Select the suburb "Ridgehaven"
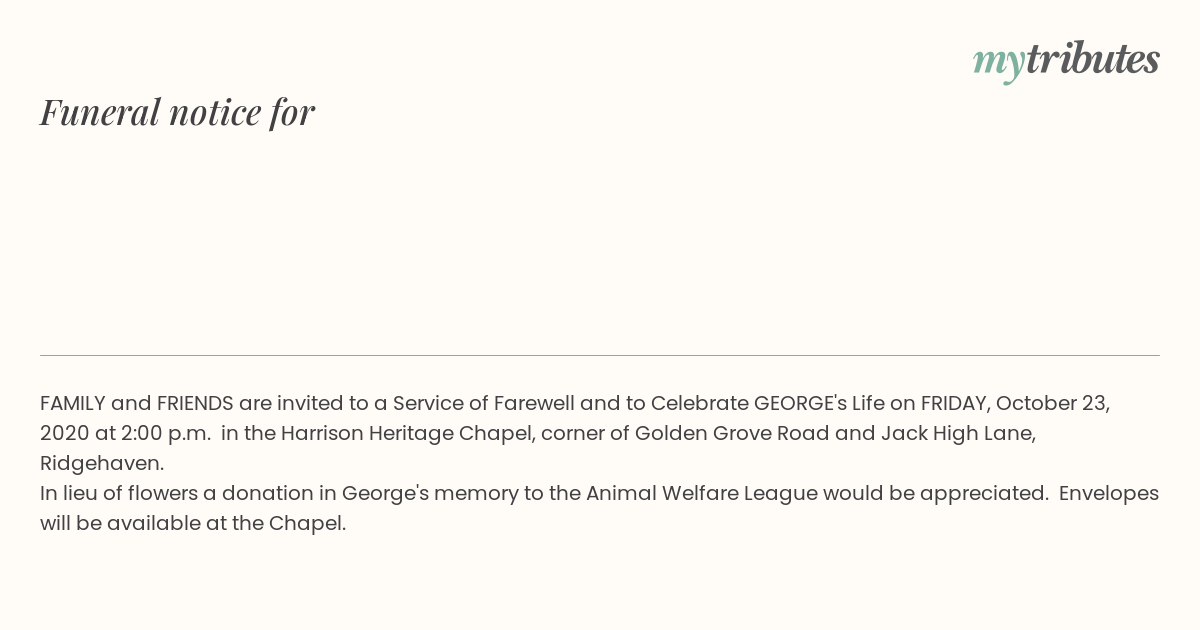Viewport: 1200px width, 630px height. click(x=99, y=463)
